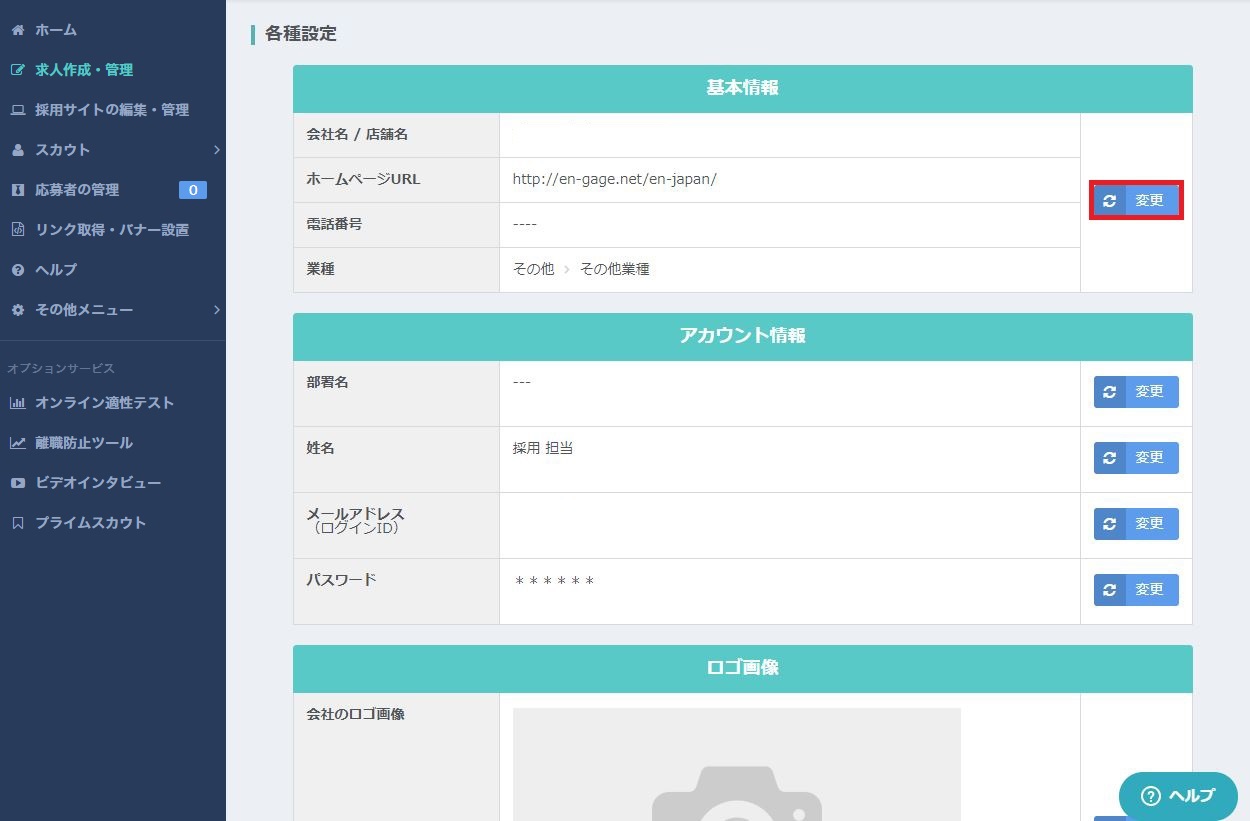The width and height of the screenshot is (1250, 821).
Task: Click the refresh icon on 部署名 変更 button
Action: coord(1109,392)
